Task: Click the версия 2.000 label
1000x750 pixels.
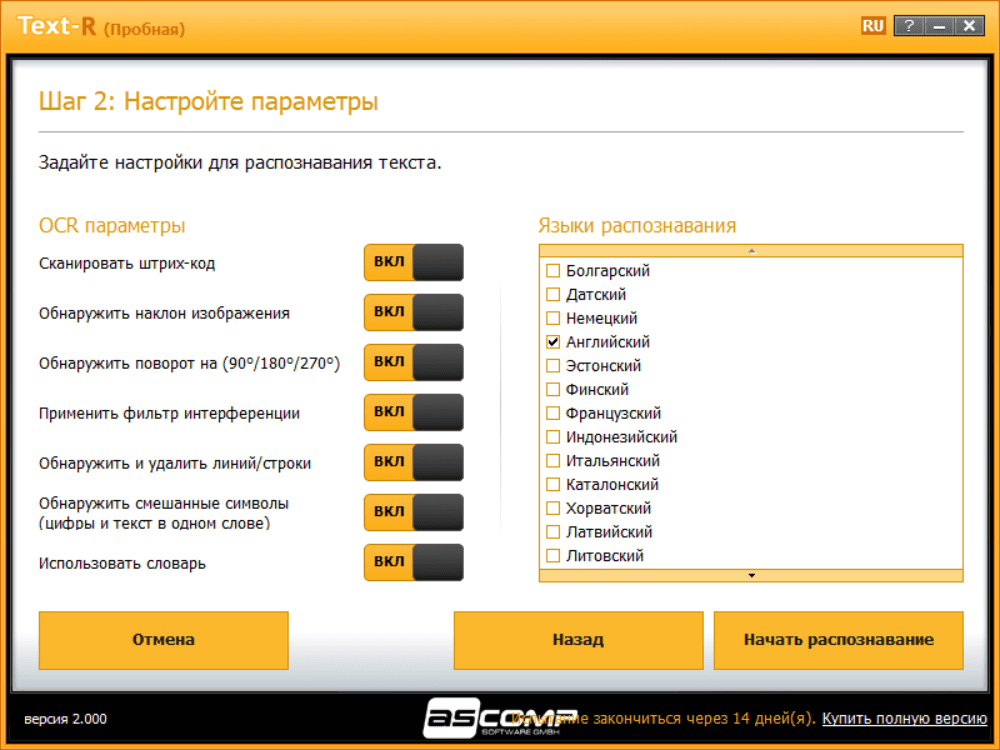Action: [x=66, y=719]
